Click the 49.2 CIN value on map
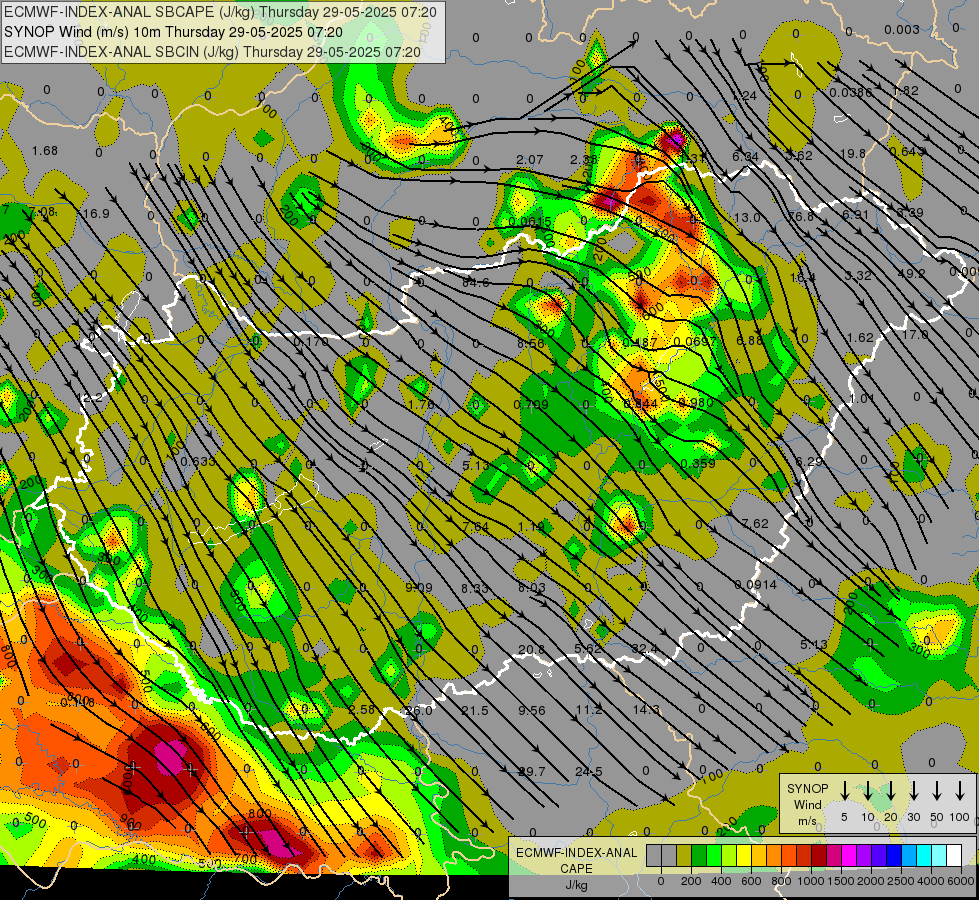Screen dimensions: 979x900 tap(911, 274)
